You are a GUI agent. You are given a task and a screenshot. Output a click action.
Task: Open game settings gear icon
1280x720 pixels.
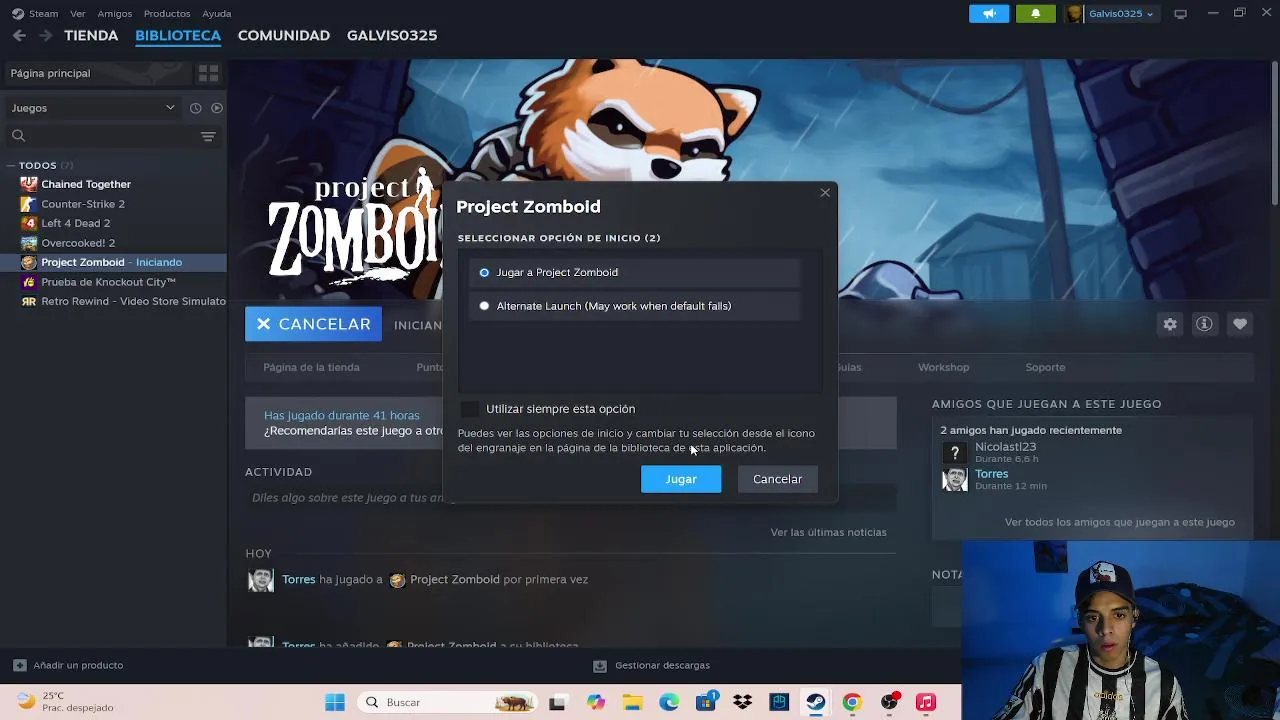1170,324
